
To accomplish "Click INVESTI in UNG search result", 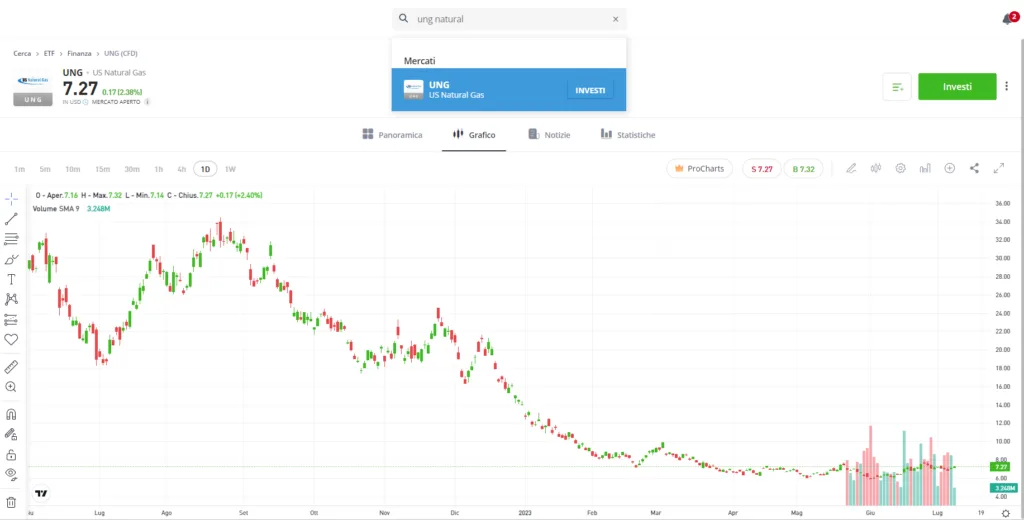I will pos(590,90).
